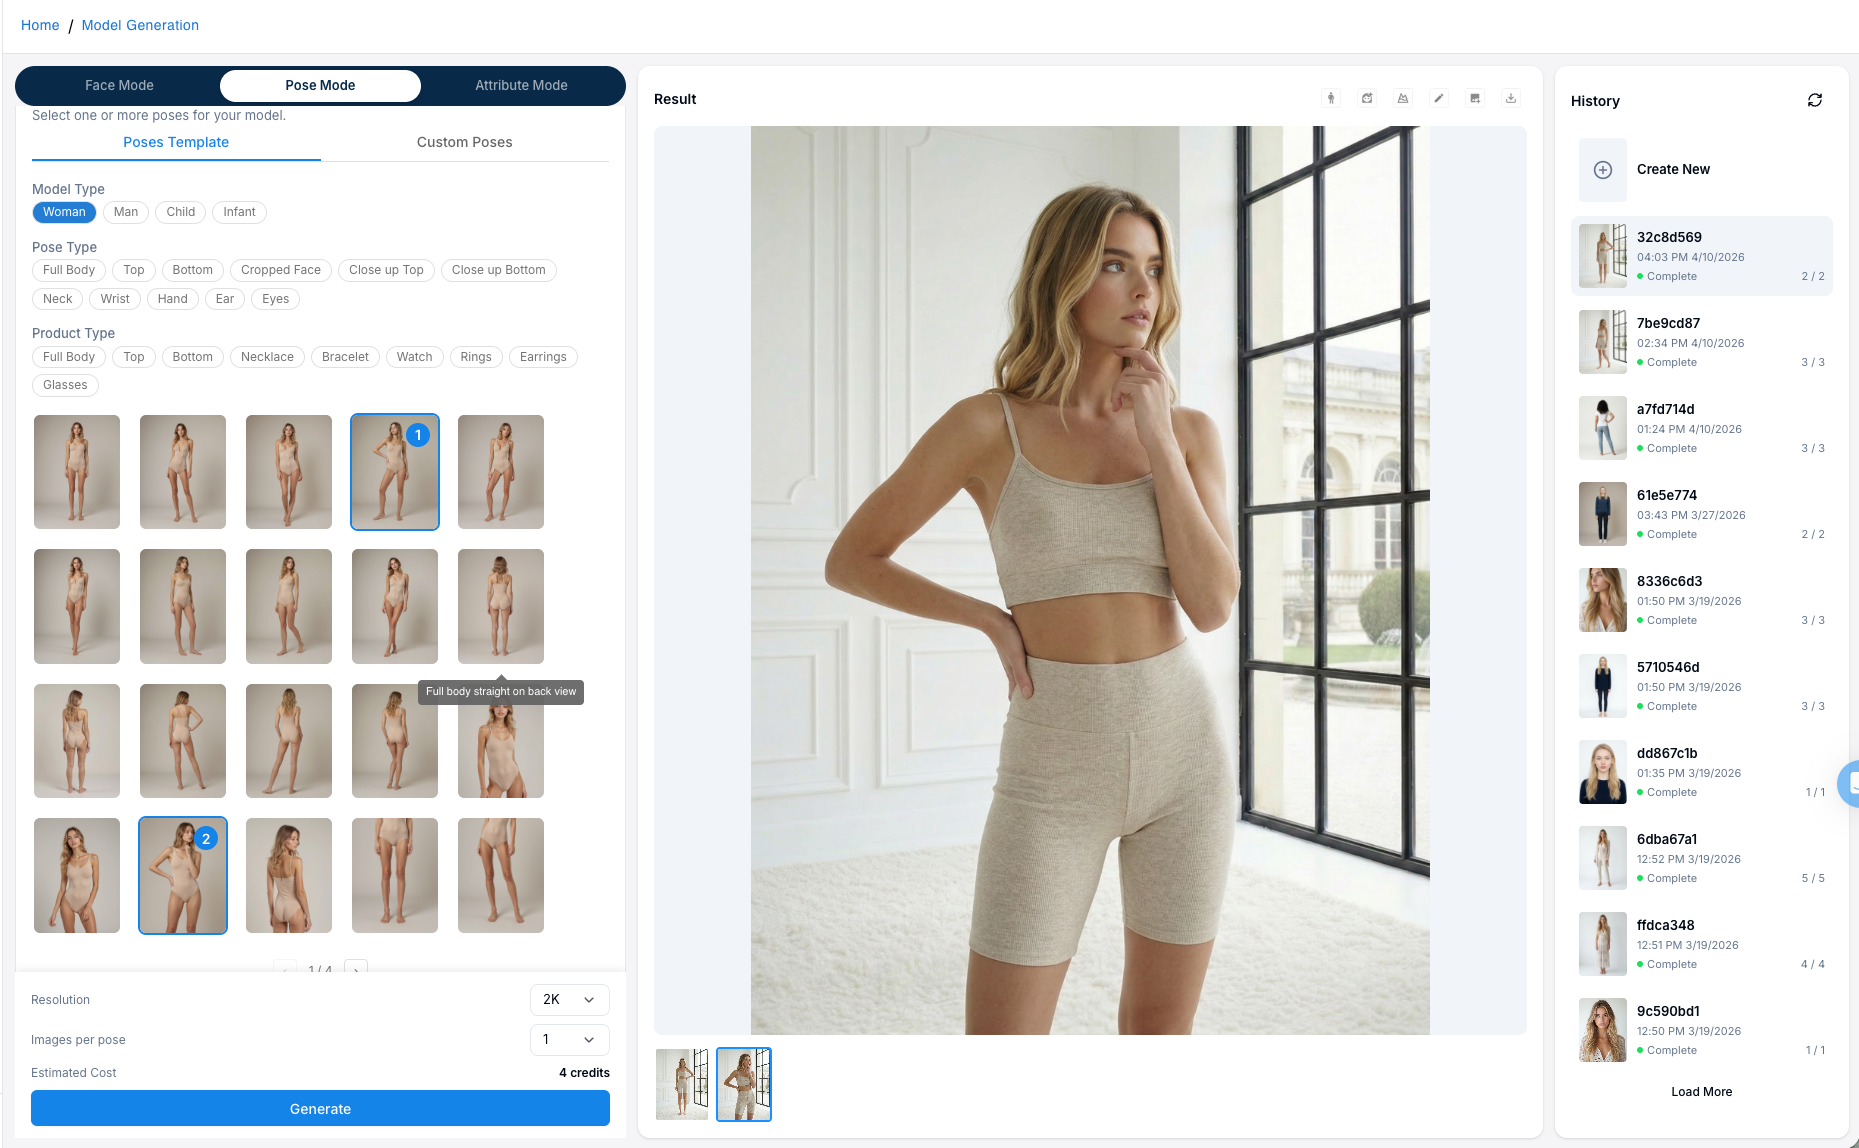Click the full-body pose icon in Result toolbar
1859x1148 pixels.
[x=1331, y=98]
